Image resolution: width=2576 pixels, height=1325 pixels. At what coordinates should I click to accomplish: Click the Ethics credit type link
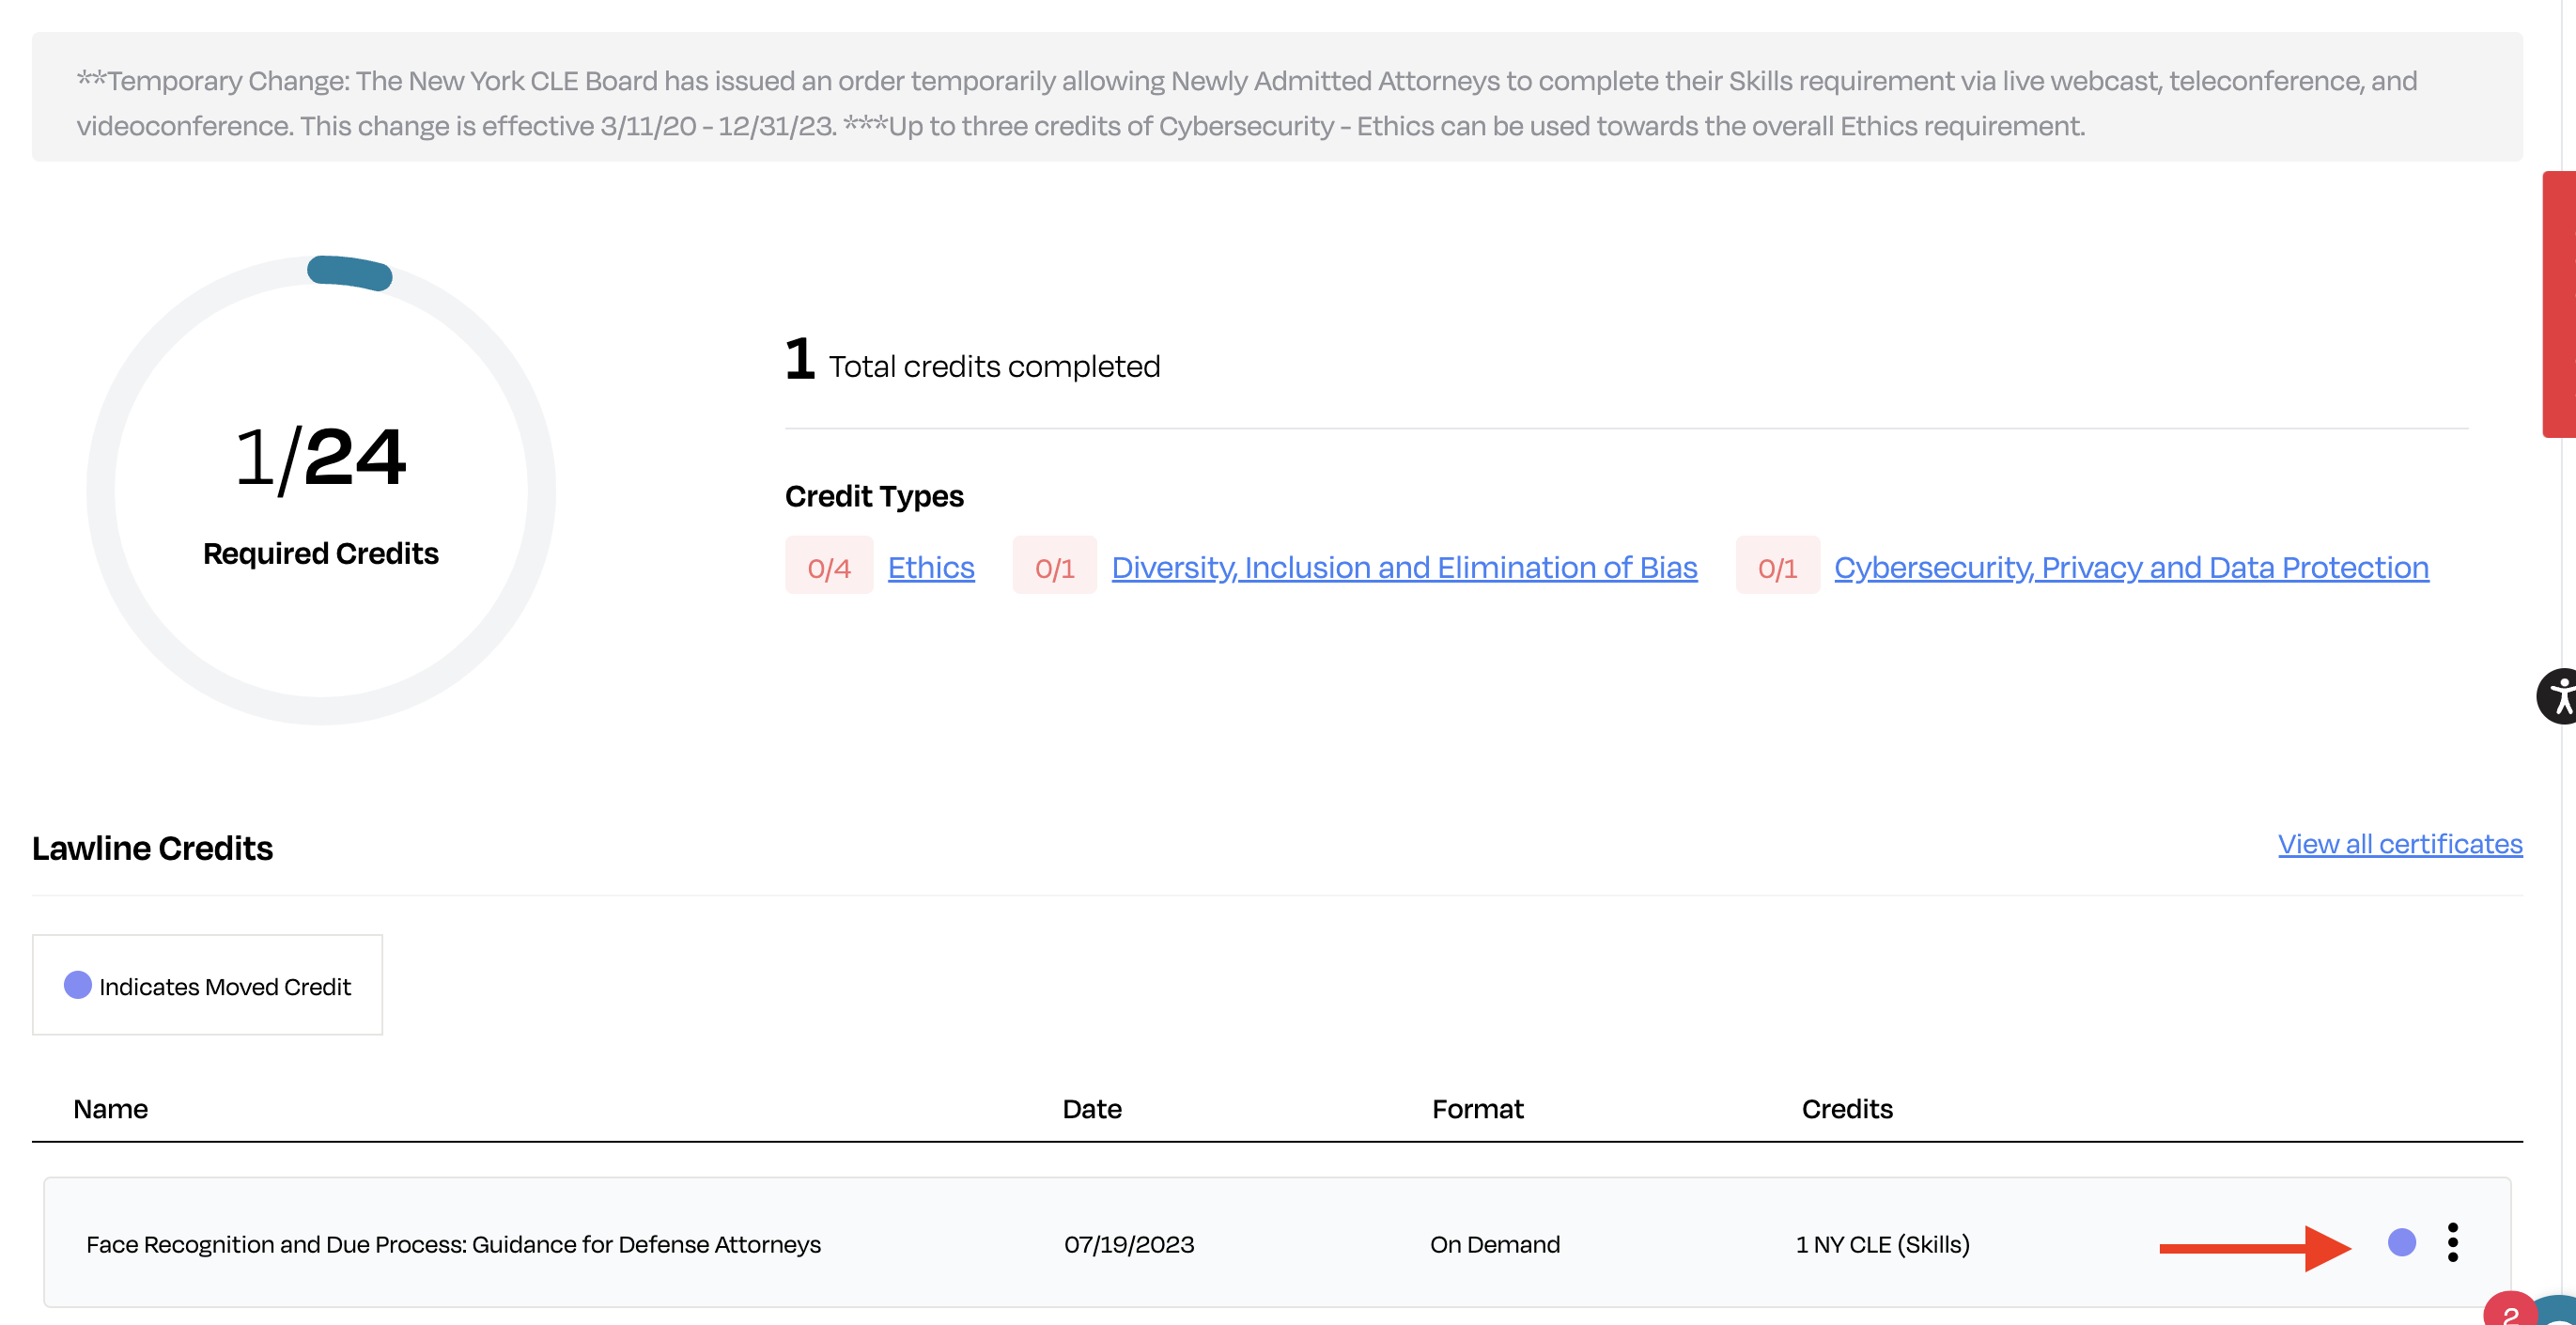[x=930, y=567]
